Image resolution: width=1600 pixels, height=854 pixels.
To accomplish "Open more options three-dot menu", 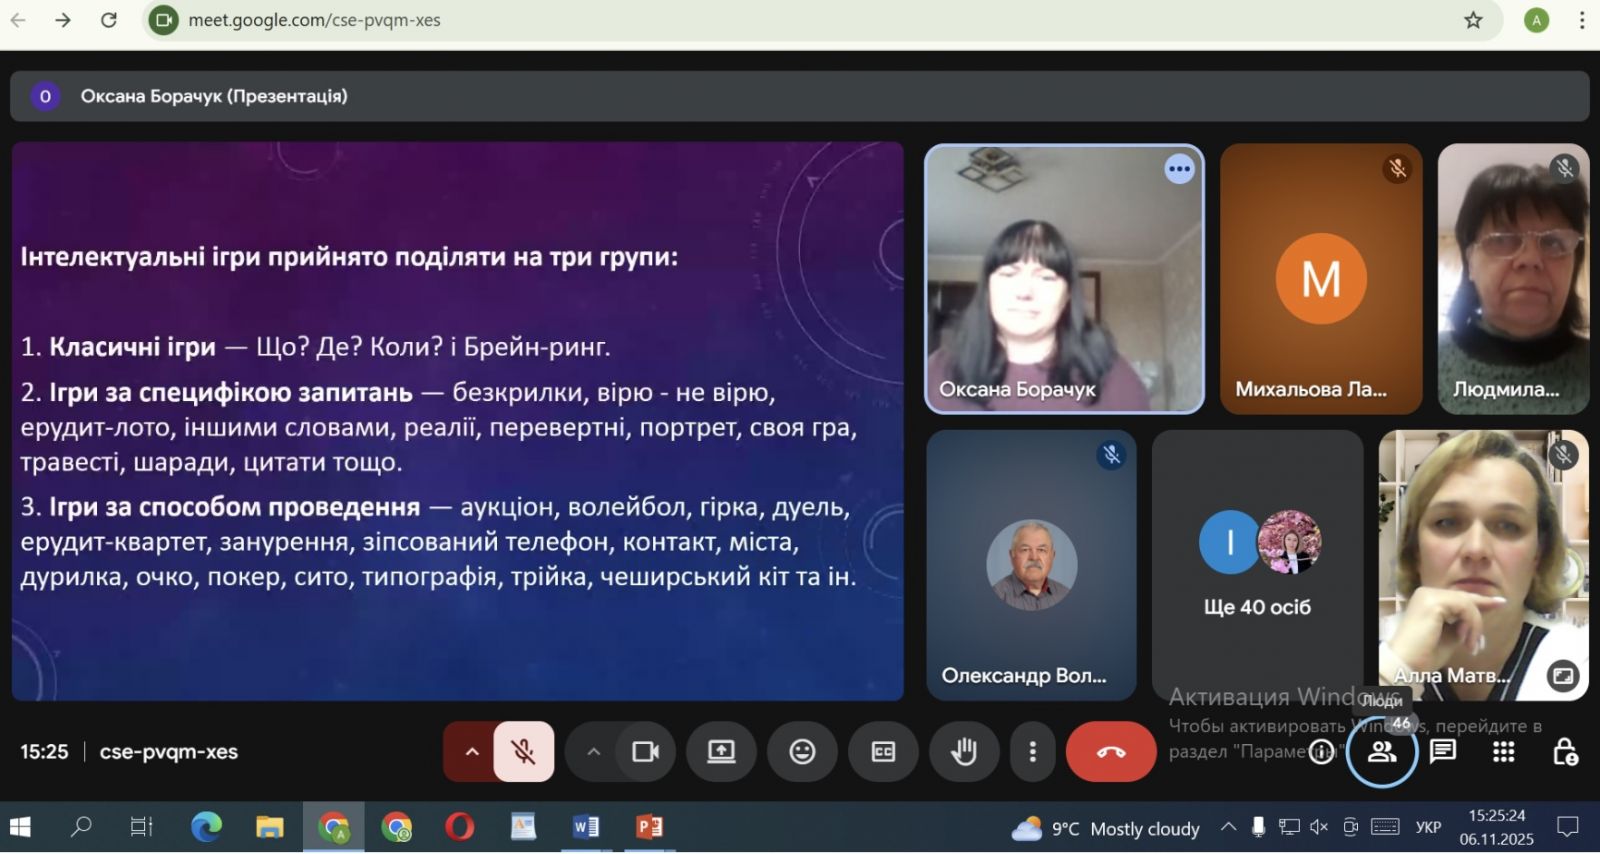I will 1032,751.
